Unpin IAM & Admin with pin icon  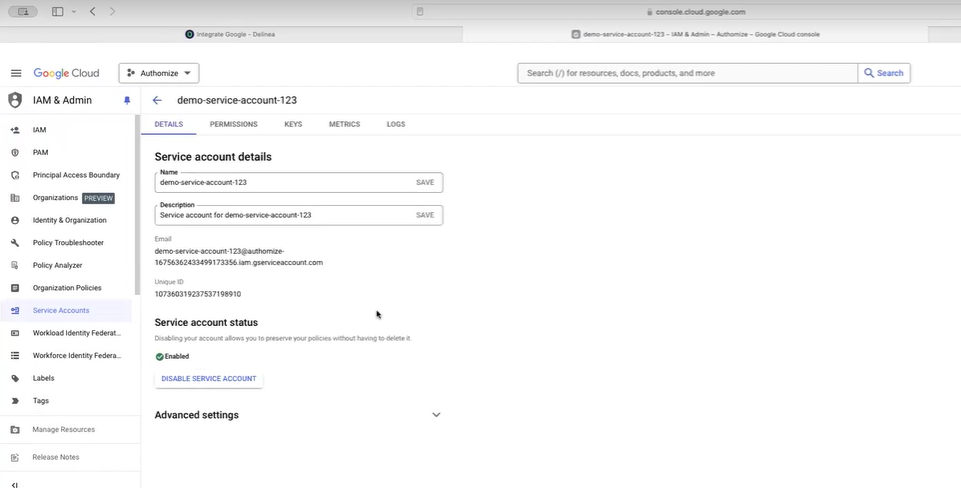pos(127,100)
